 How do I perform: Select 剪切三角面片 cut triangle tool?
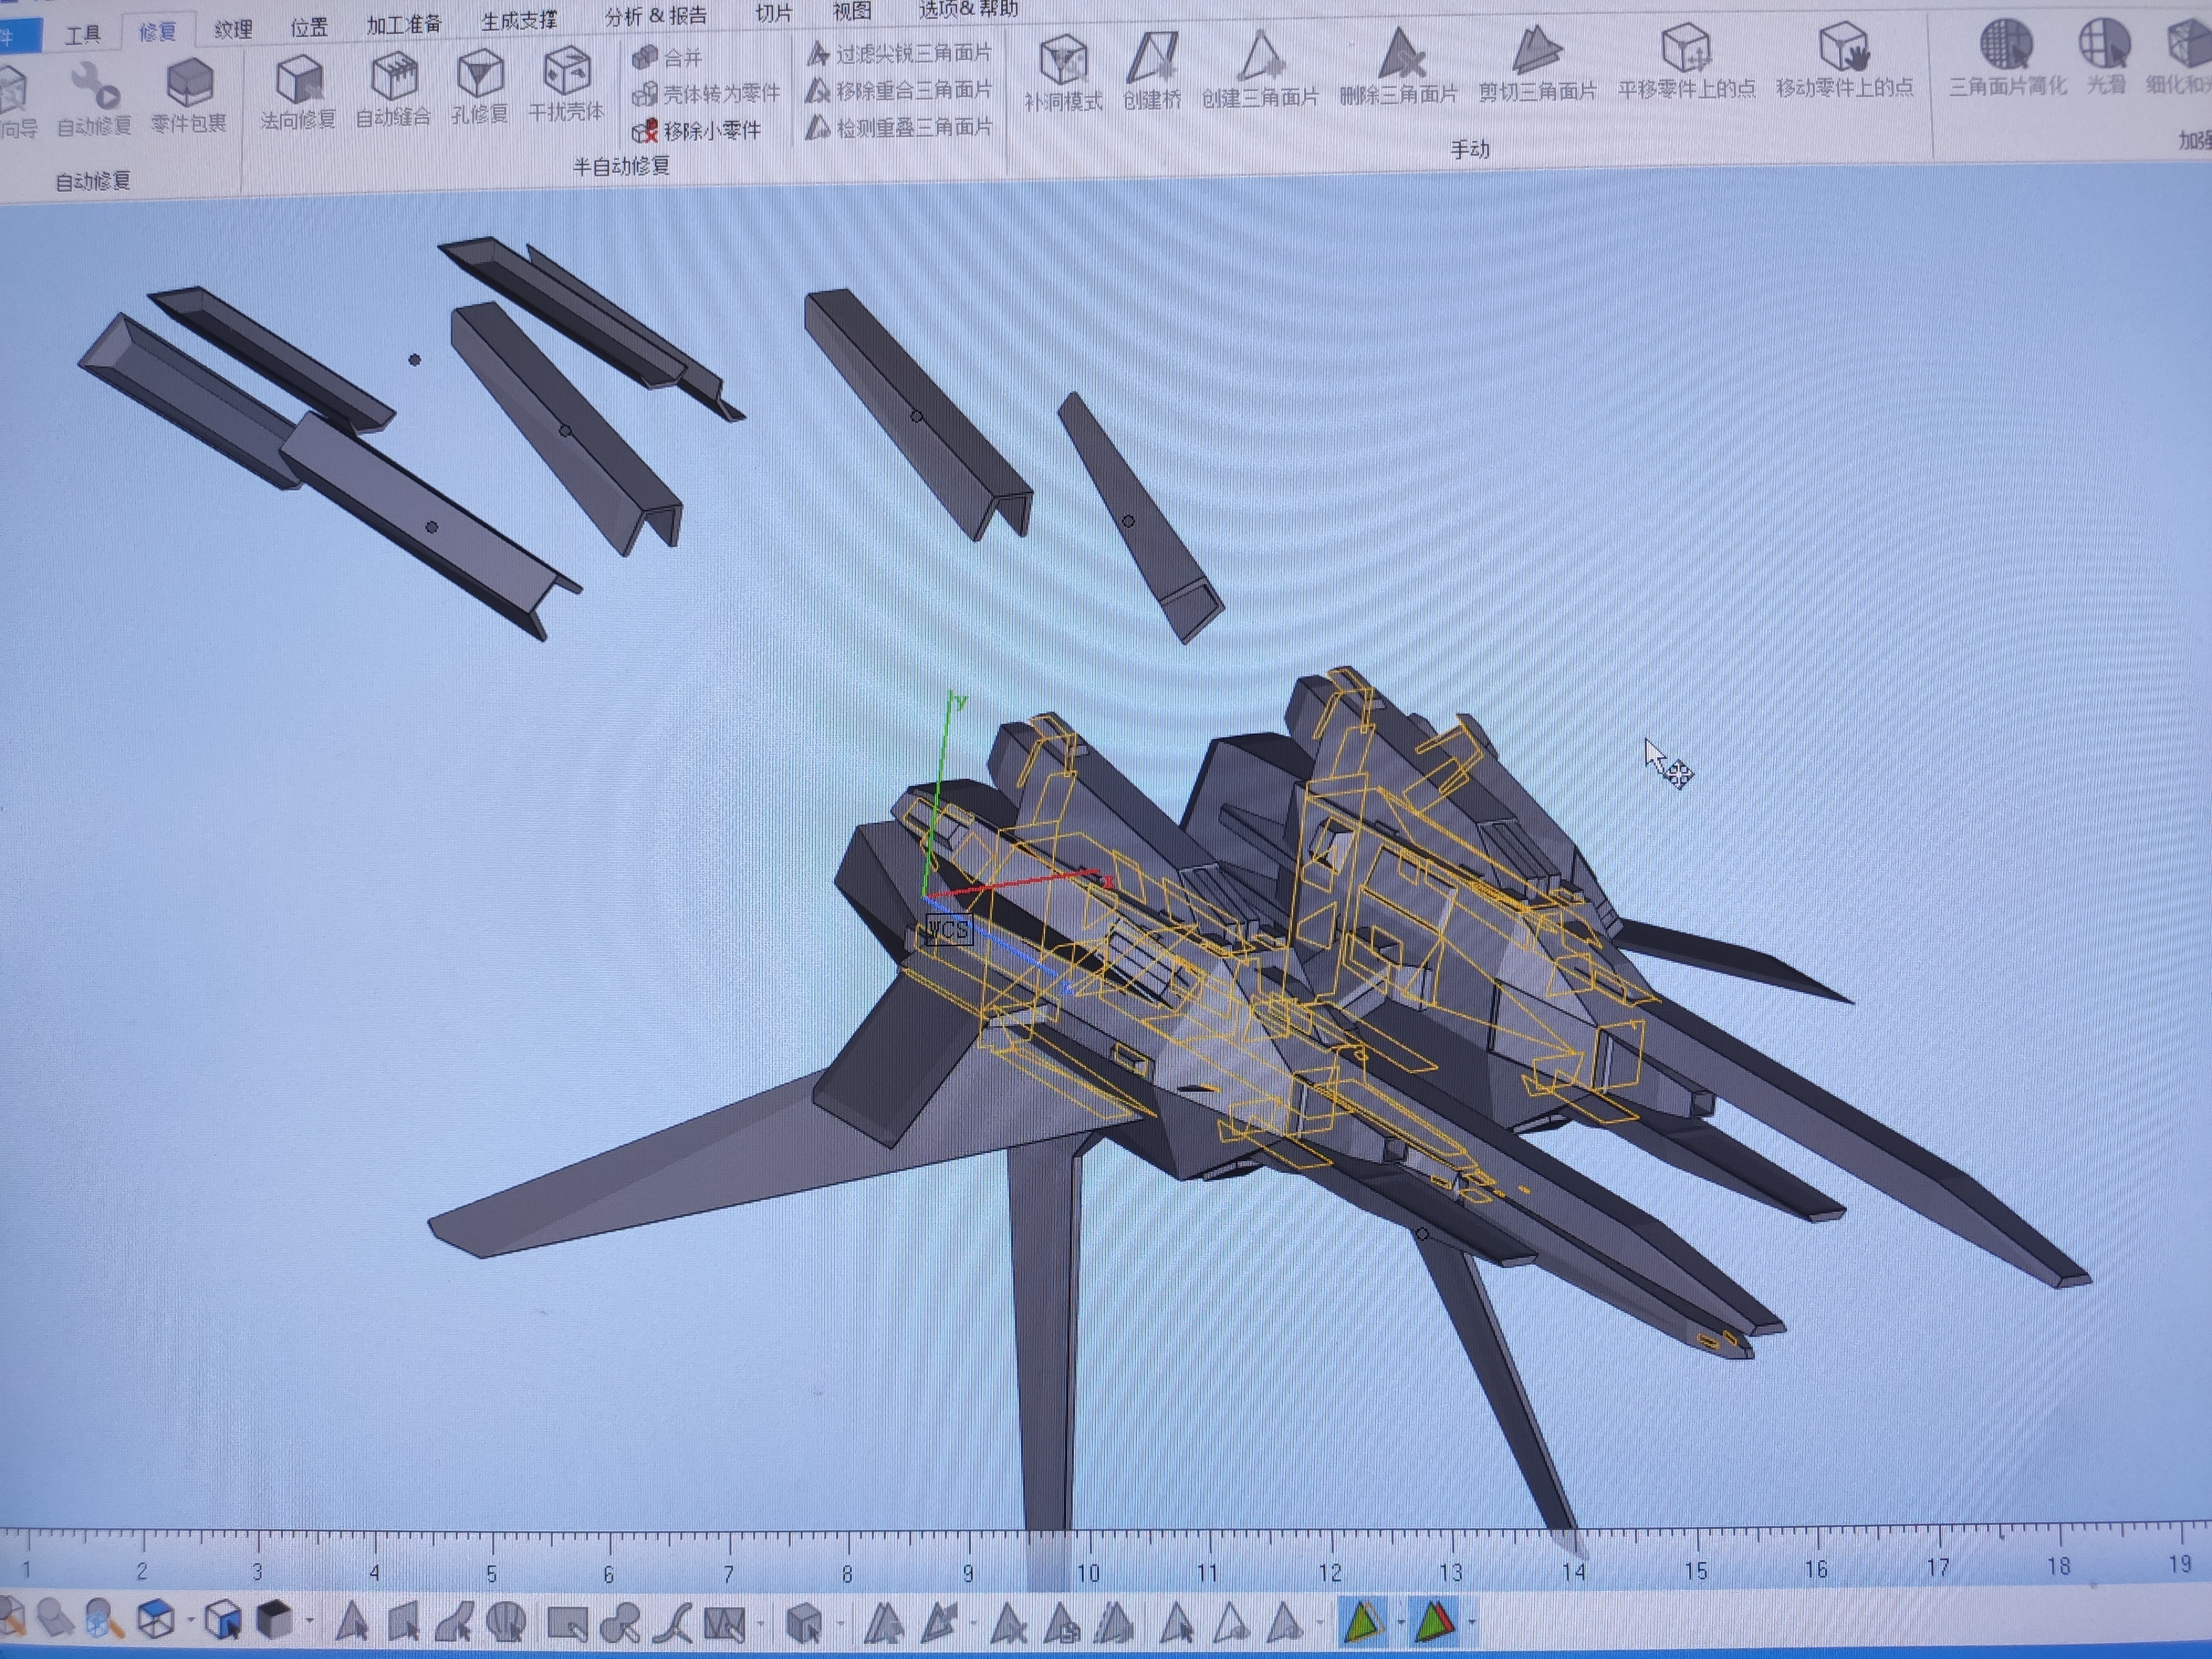(x=1537, y=64)
